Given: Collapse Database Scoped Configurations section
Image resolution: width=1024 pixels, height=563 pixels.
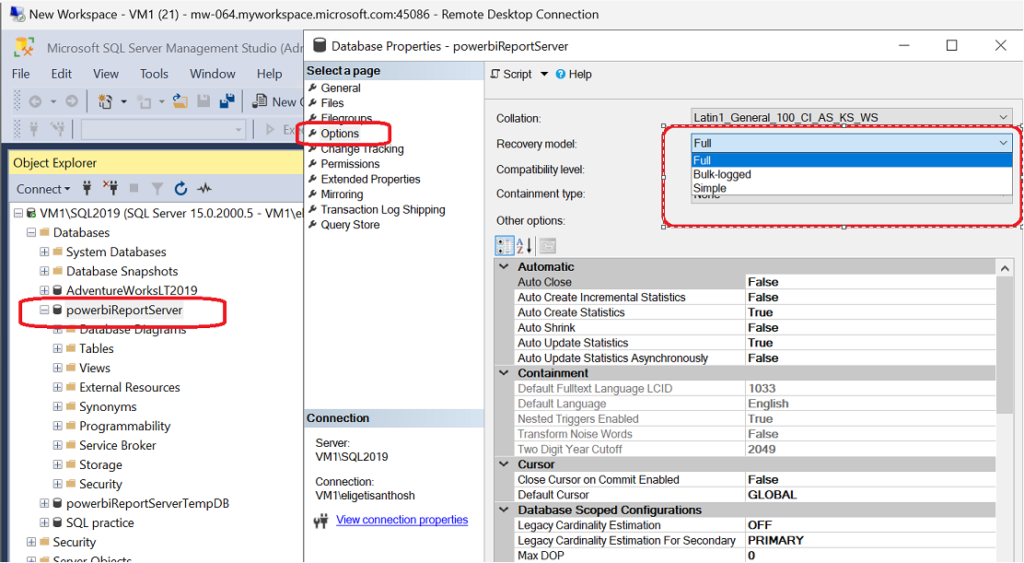Looking at the screenshot, I should 504,510.
